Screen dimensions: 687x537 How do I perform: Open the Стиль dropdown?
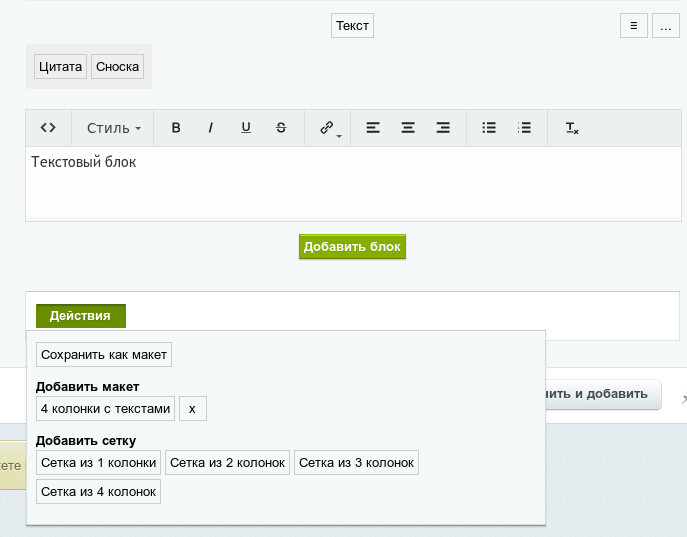(113, 128)
